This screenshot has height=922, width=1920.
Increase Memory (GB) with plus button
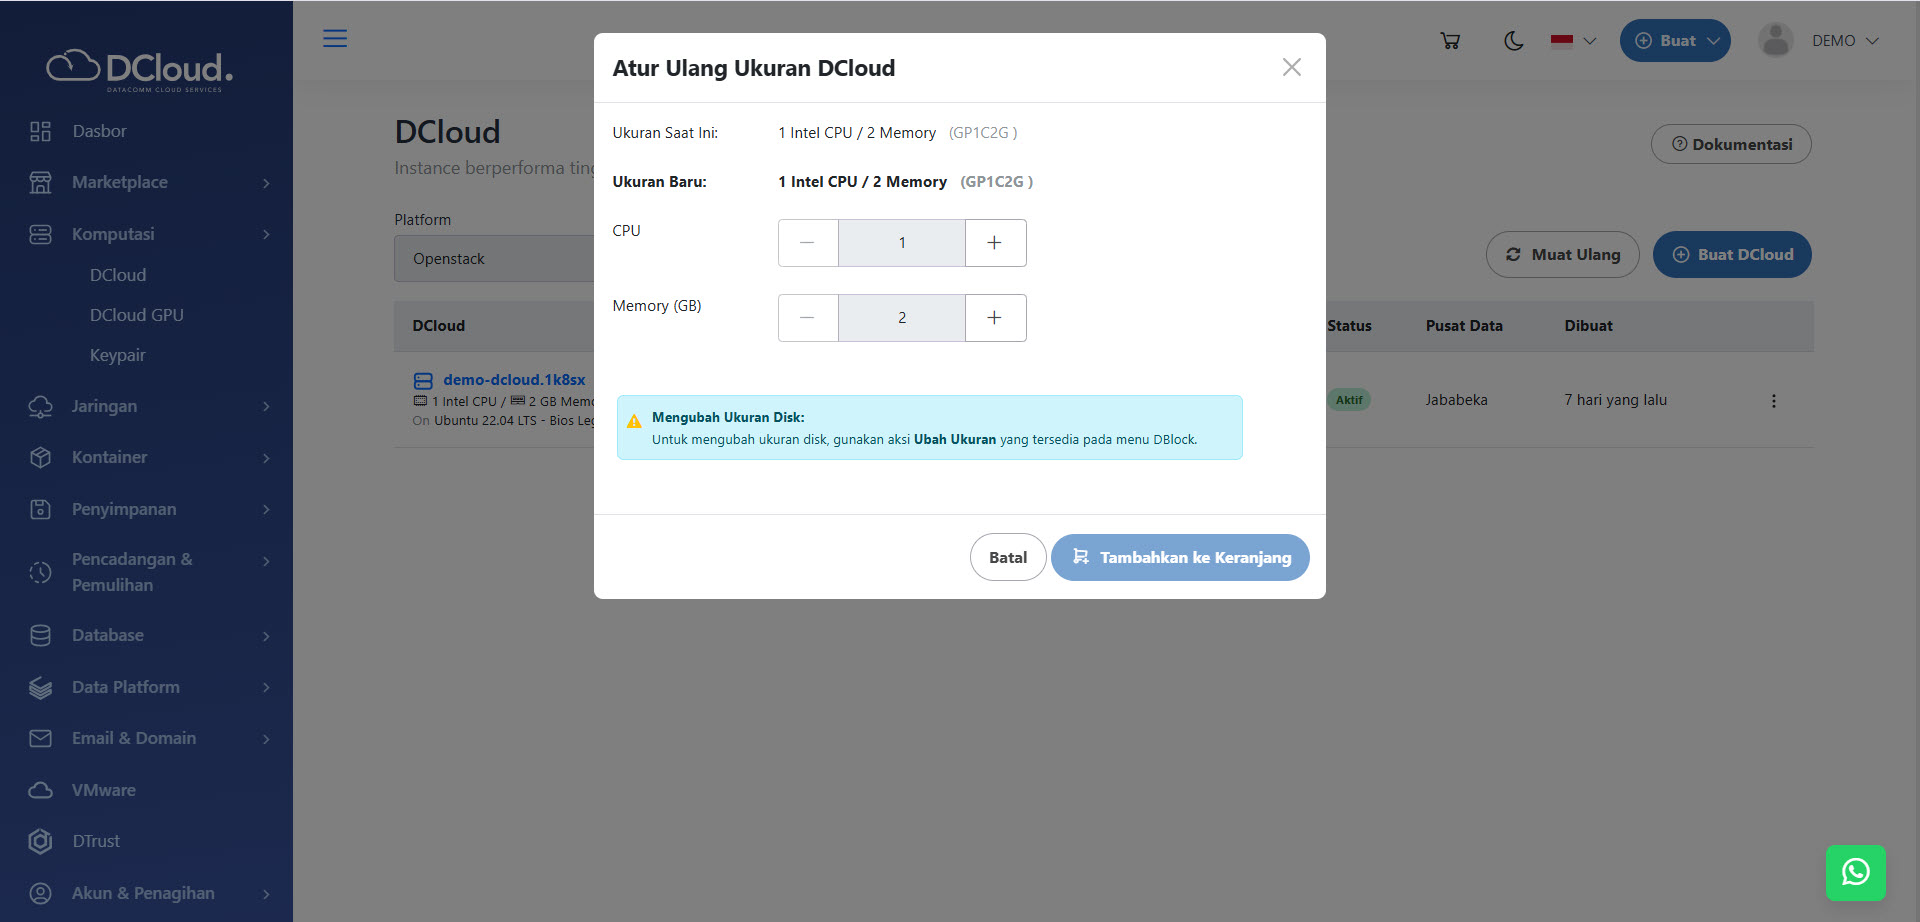[995, 318]
